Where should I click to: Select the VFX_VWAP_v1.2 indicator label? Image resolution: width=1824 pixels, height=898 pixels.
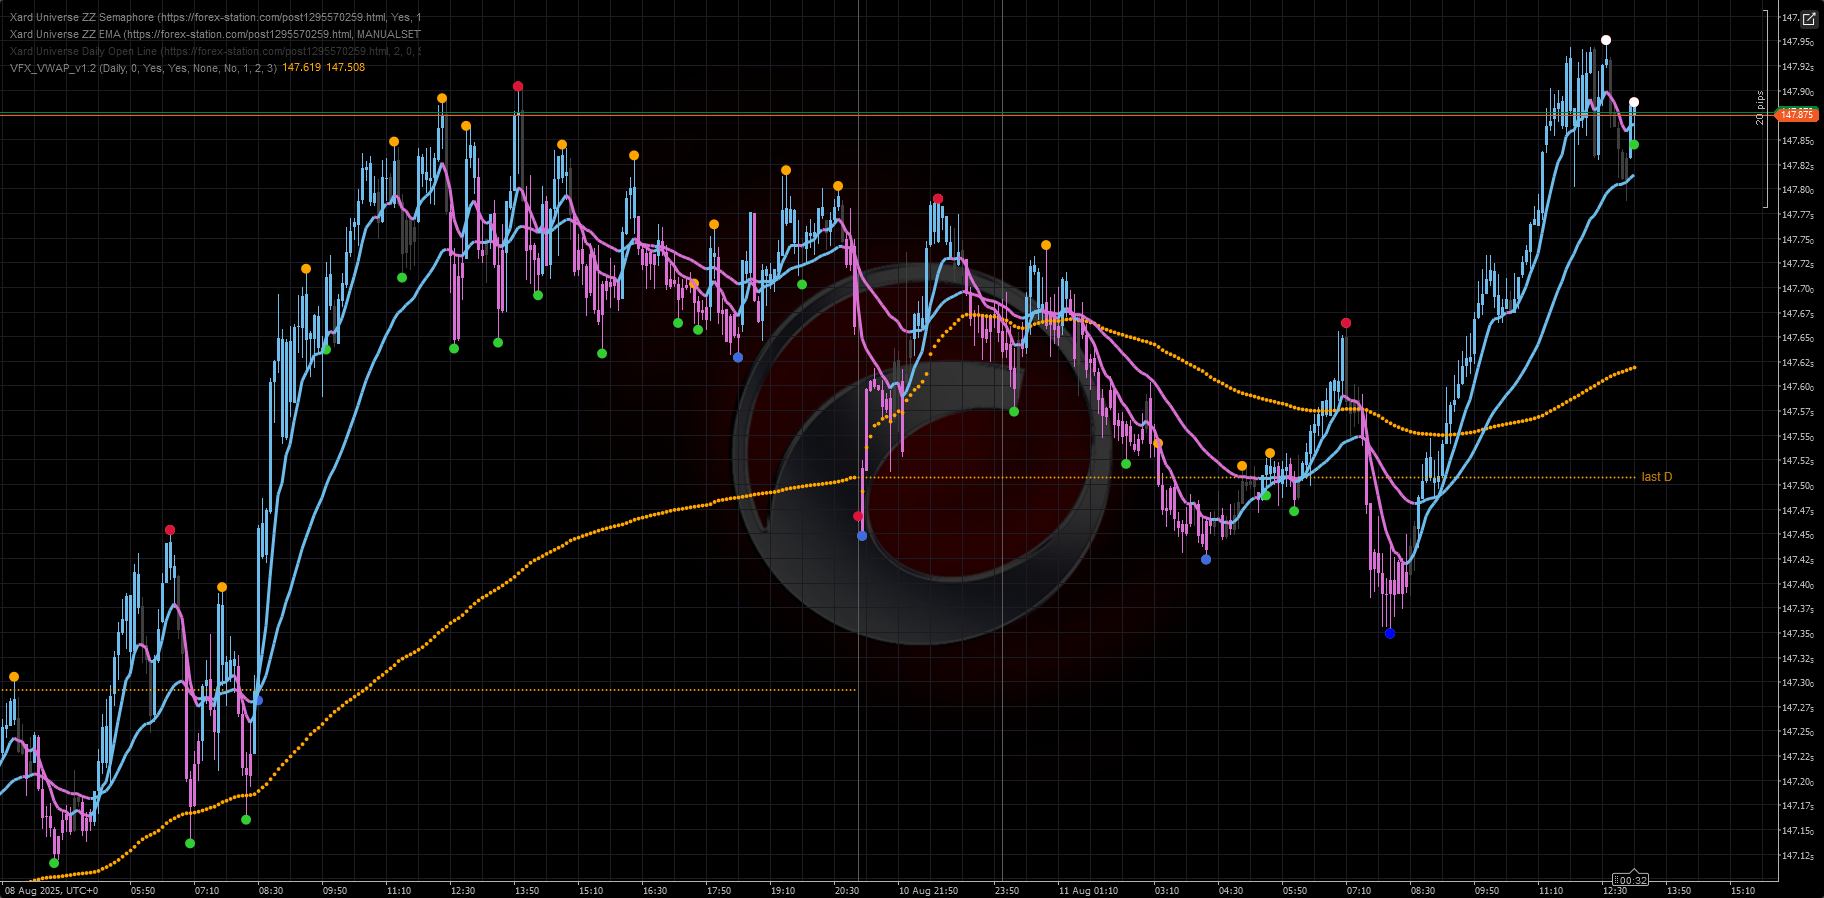143,68
